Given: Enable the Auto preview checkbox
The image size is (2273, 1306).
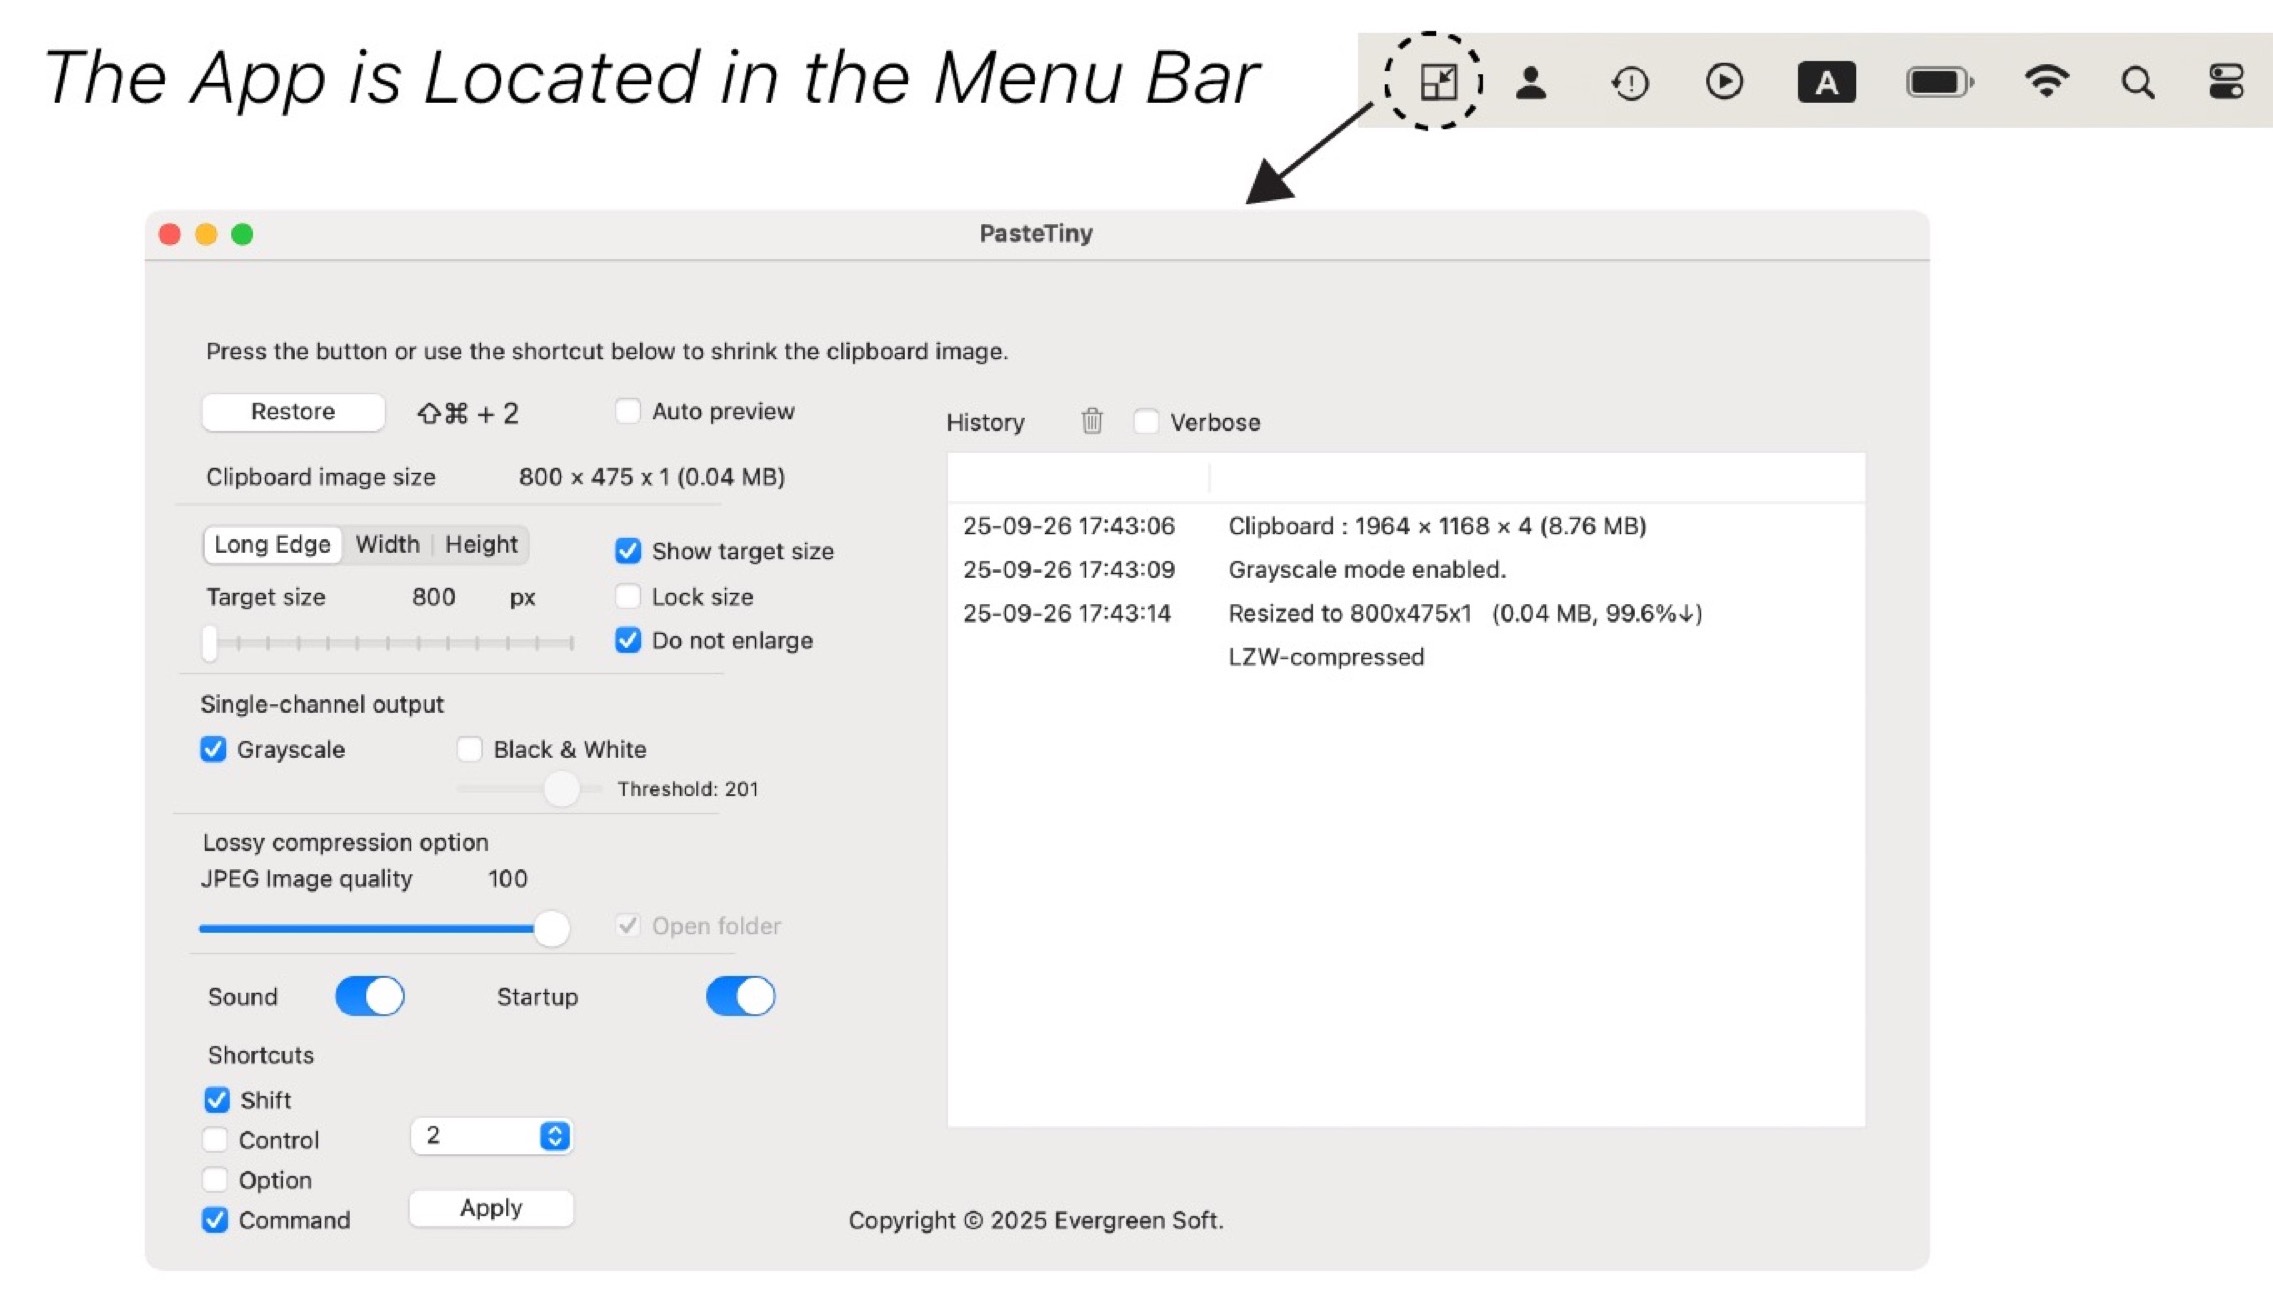Looking at the screenshot, I should coord(627,410).
